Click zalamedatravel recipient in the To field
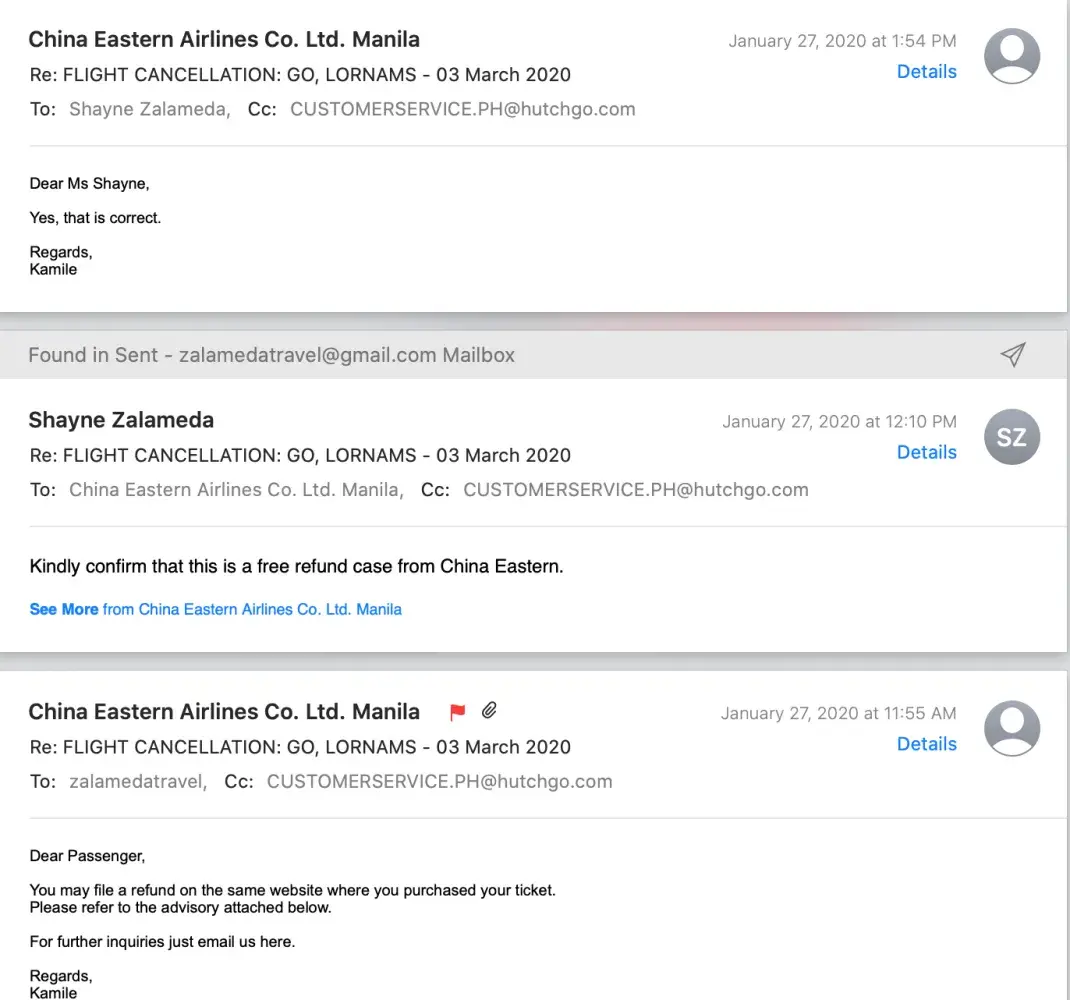Screen dimensions: 1070x1000 pos(137,782)
